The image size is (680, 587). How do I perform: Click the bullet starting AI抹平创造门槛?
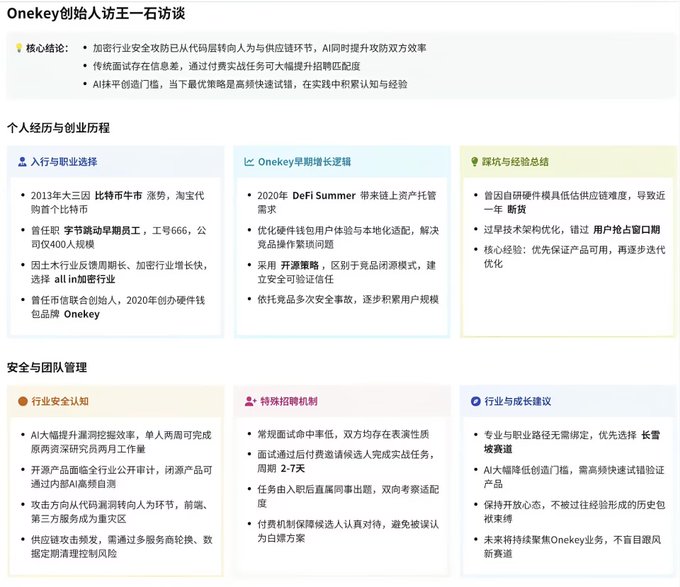pyautogui.click(x=250, y=85)
